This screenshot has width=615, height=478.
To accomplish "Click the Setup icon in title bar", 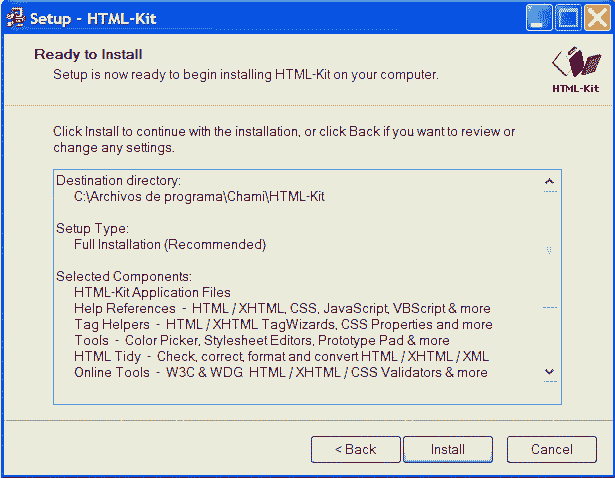I will tap(16, 18).
